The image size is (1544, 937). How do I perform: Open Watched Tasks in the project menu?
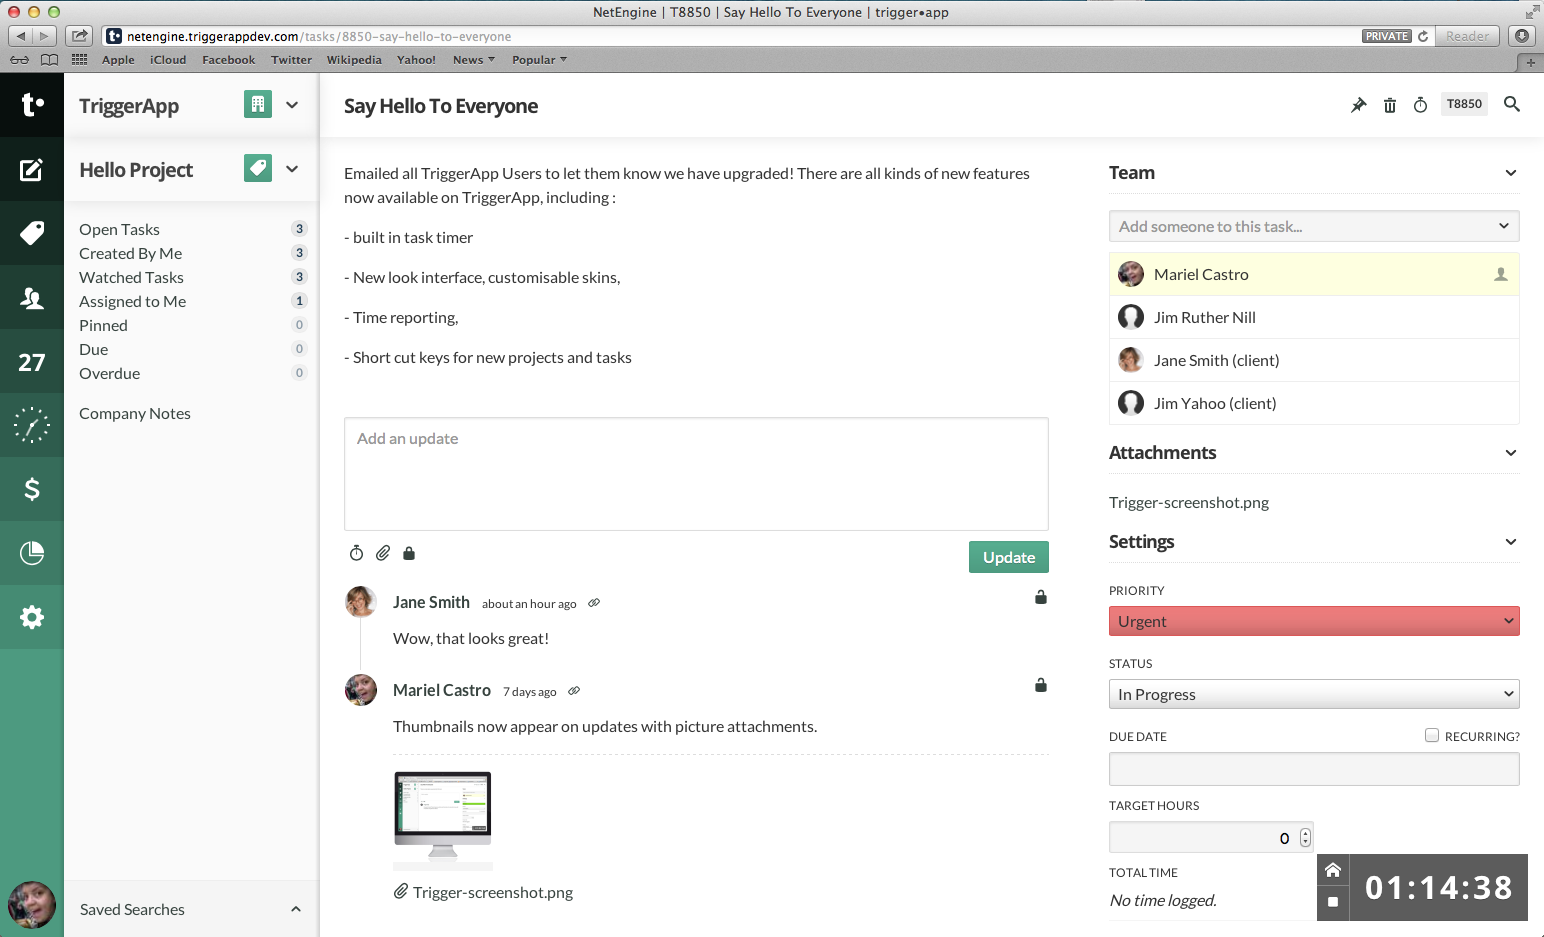pyautogui.click(x=131, y=277)
